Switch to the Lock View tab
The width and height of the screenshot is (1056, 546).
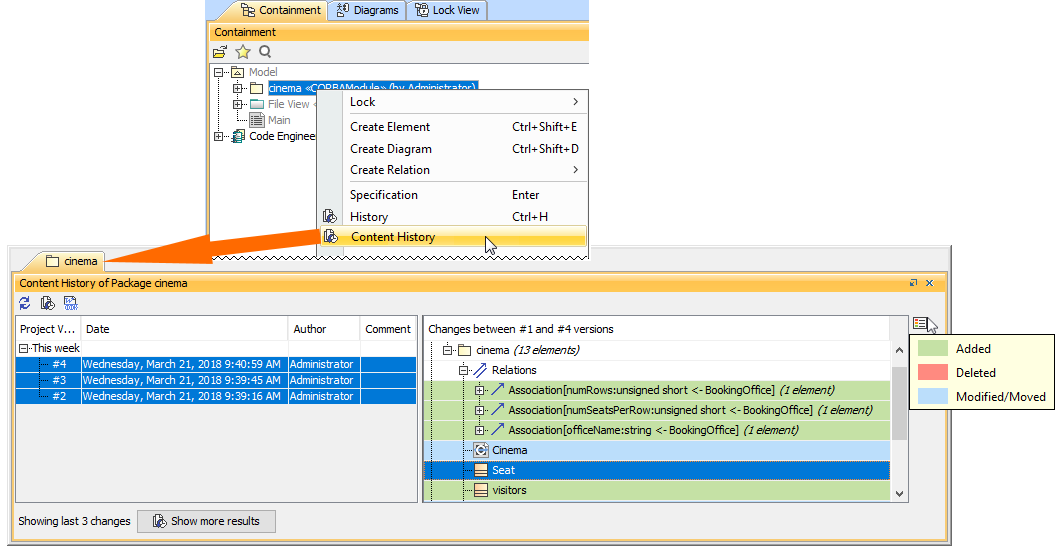[x=447, y=10]
